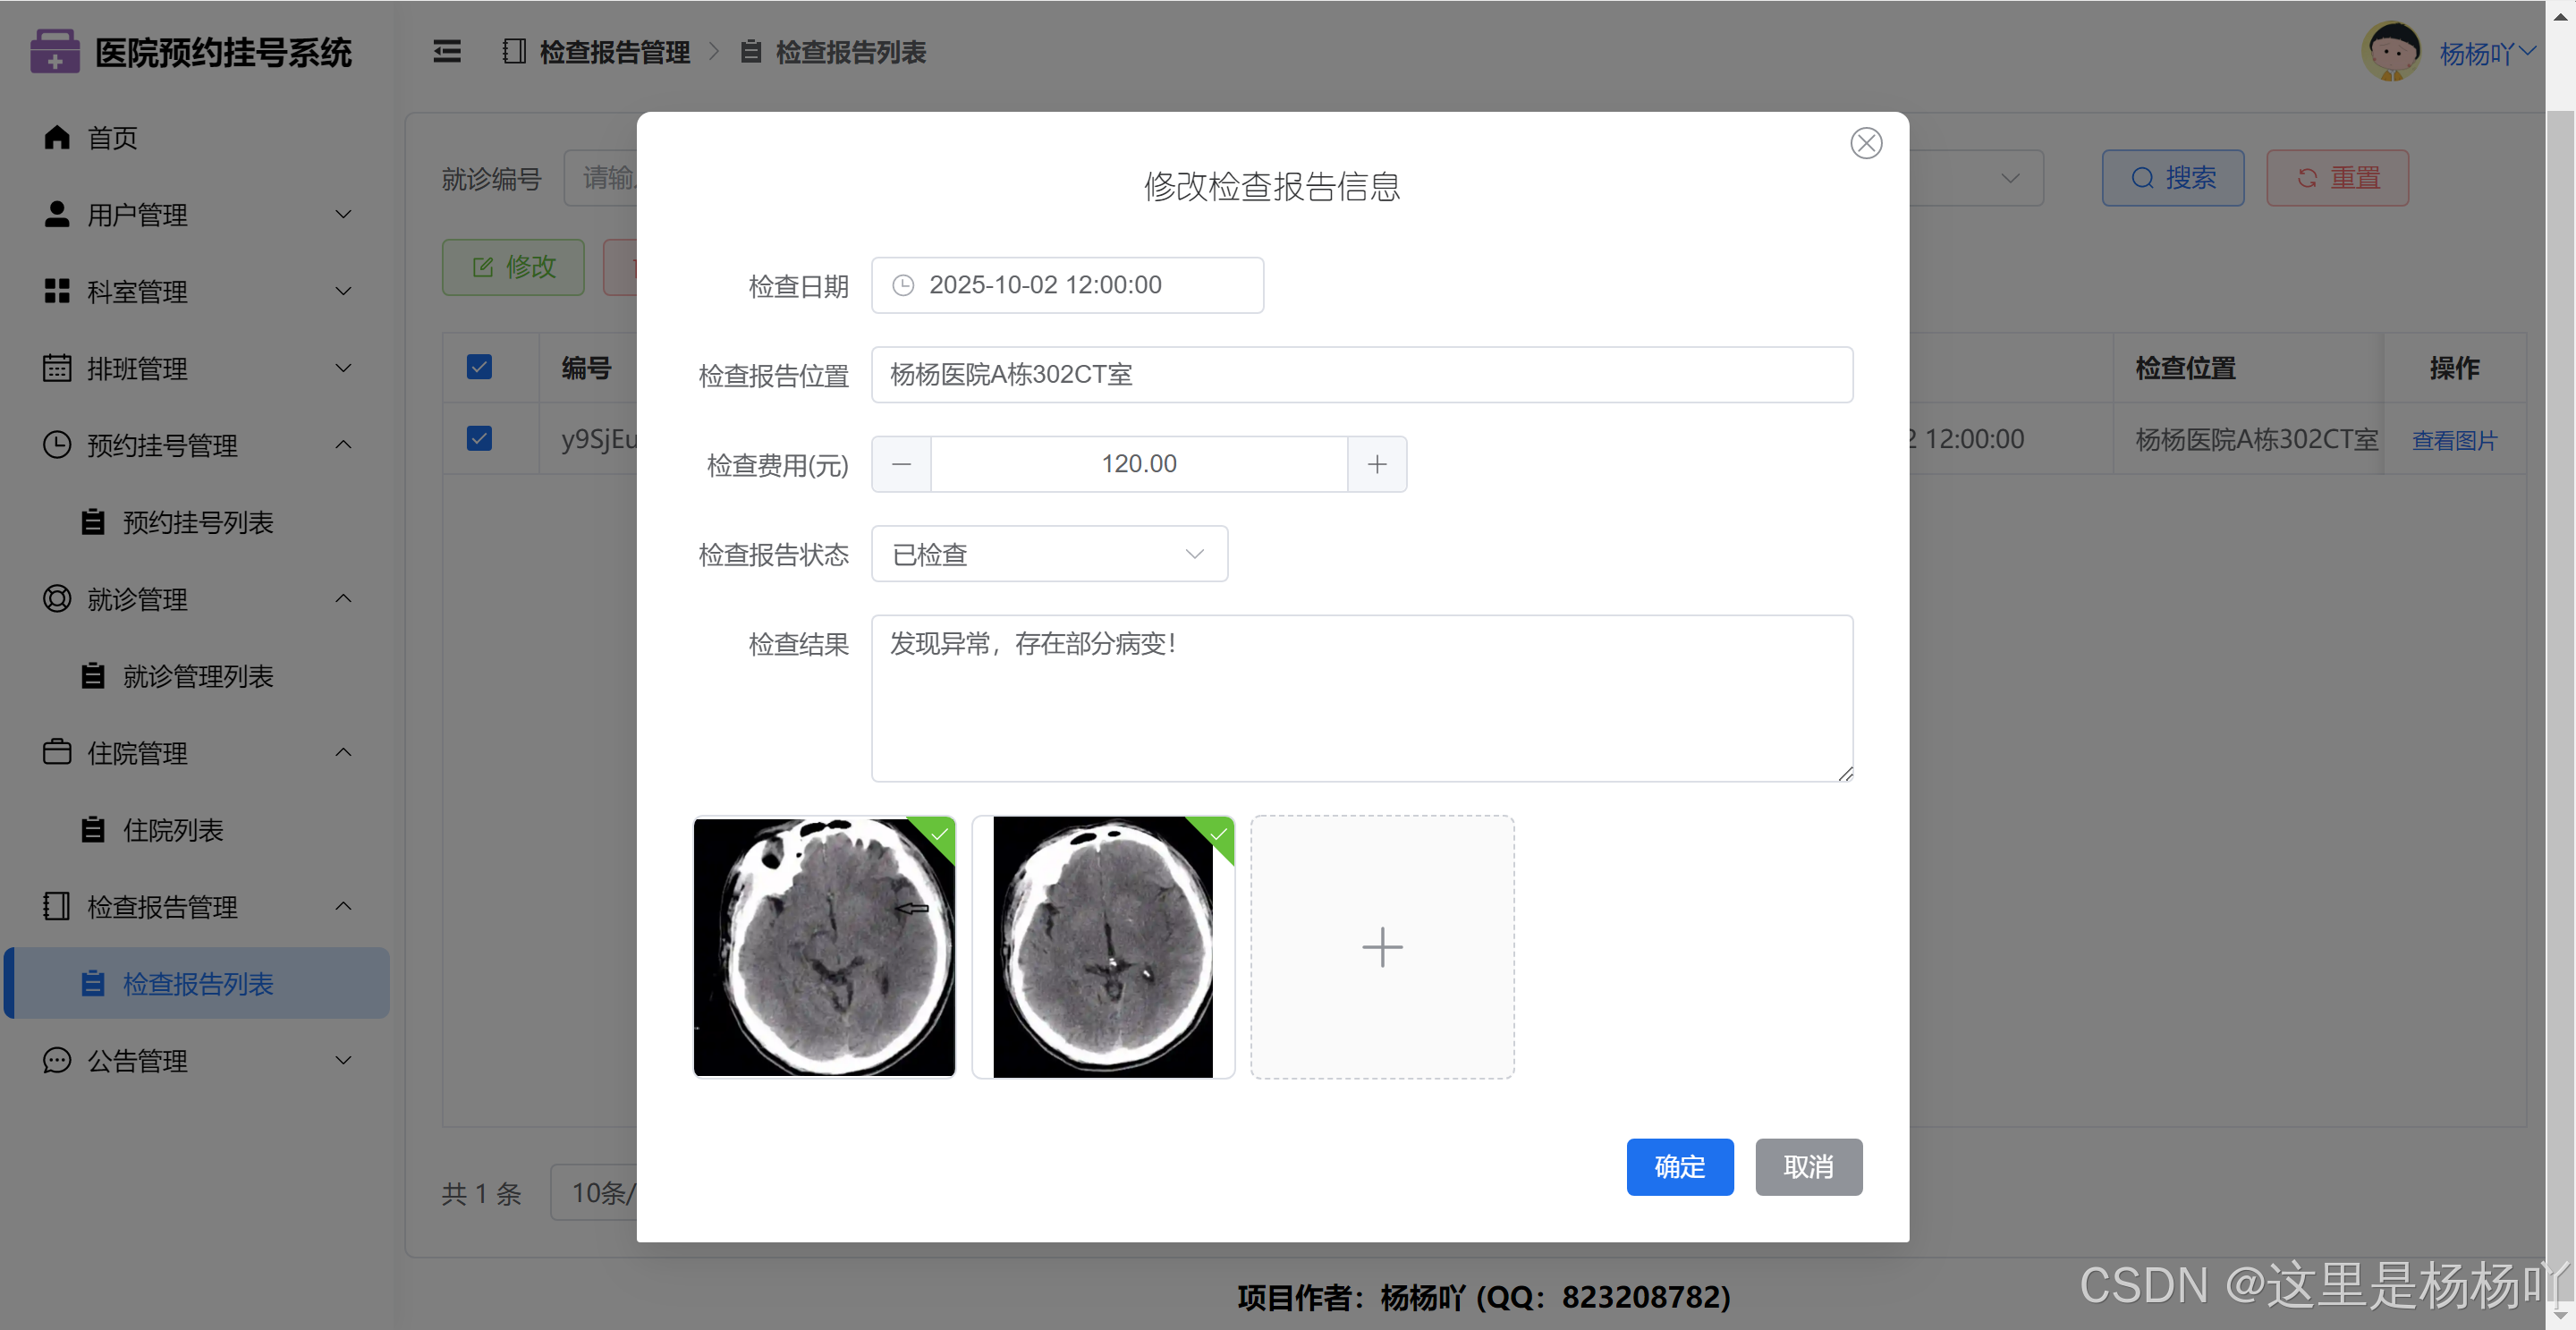Click the clock icon in date field

tap(903, 285)
